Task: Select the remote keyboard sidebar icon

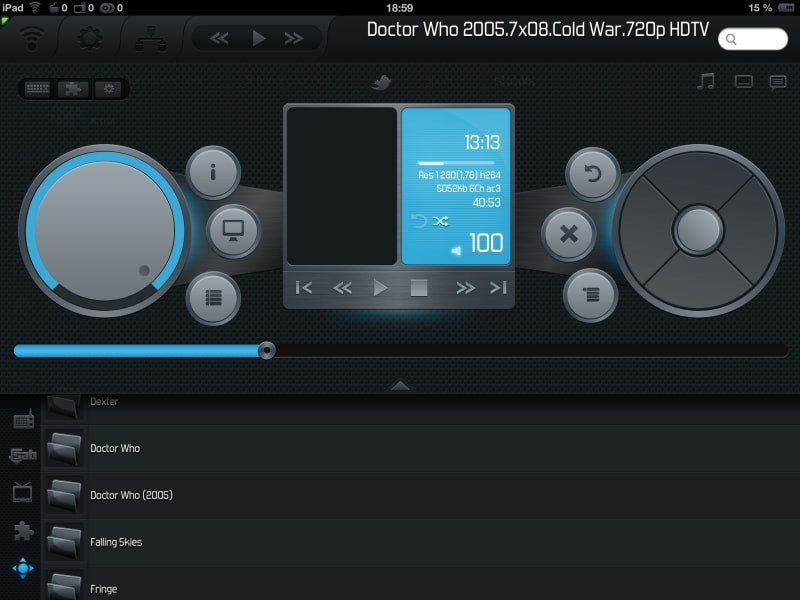Action: click(23, 419)
